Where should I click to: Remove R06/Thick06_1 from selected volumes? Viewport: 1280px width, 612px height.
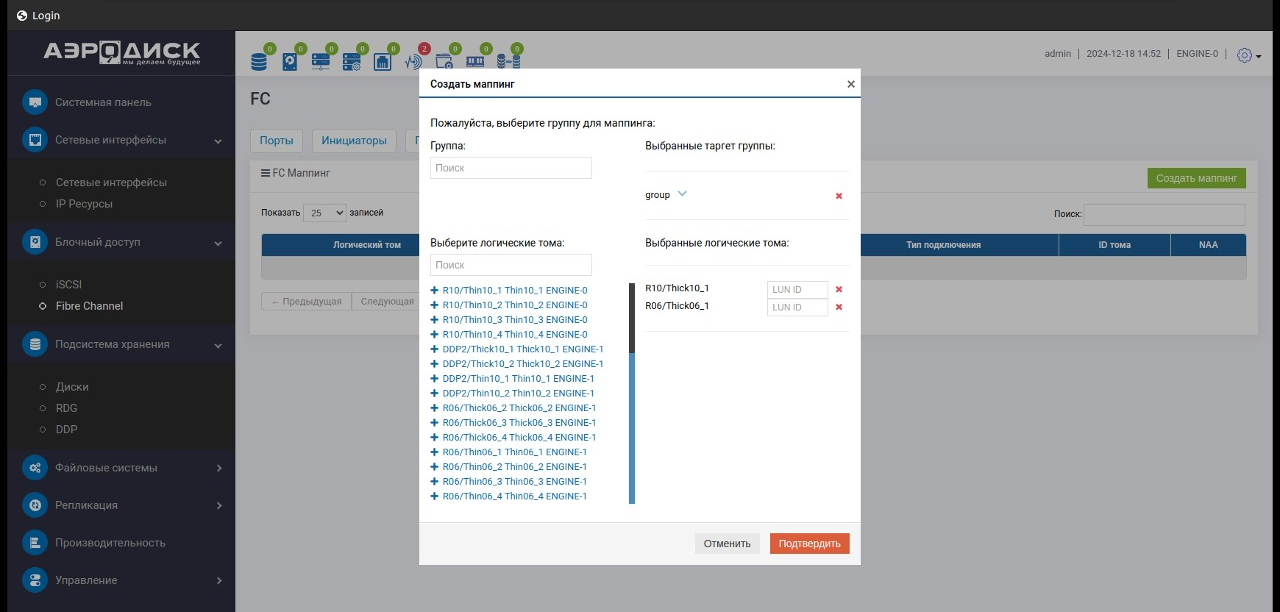839,307
